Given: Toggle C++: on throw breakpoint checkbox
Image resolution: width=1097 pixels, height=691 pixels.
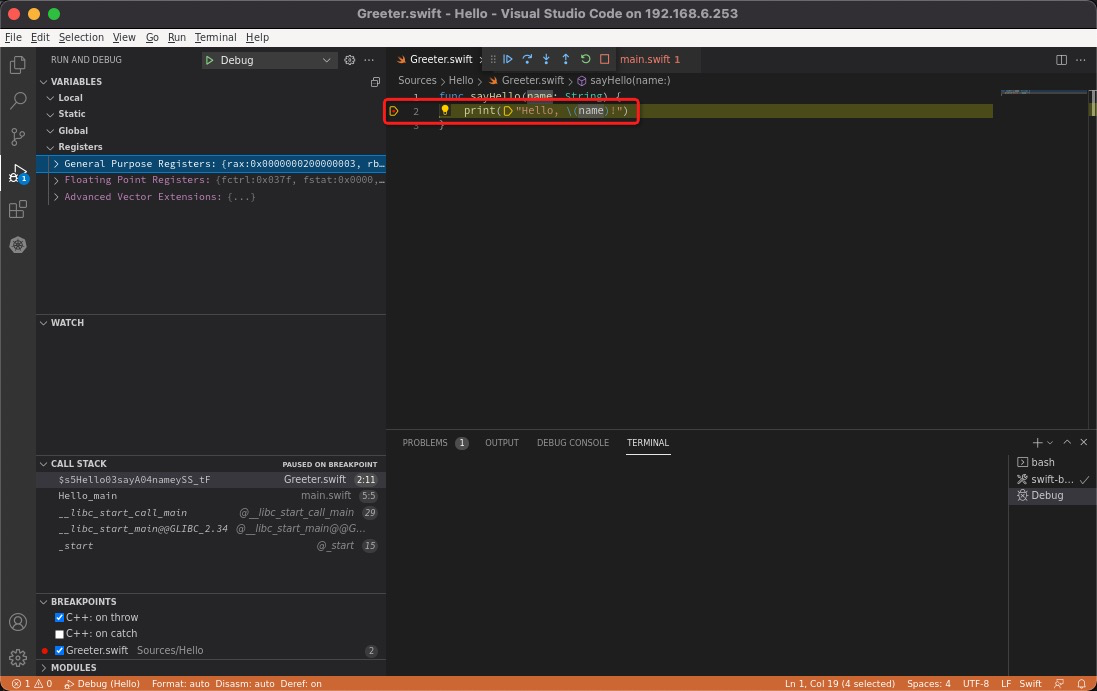Looking at the screenshot, I should coord(59,618).
